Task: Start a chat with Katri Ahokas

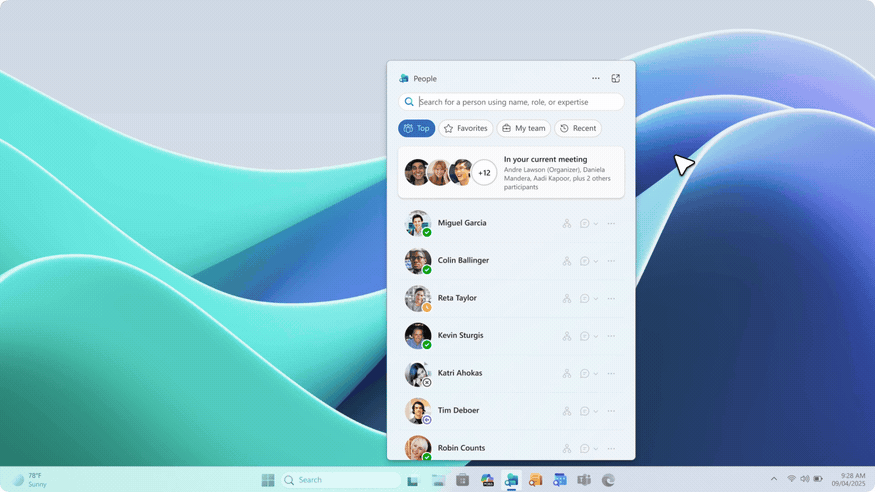Action: (x=584, y=373)
